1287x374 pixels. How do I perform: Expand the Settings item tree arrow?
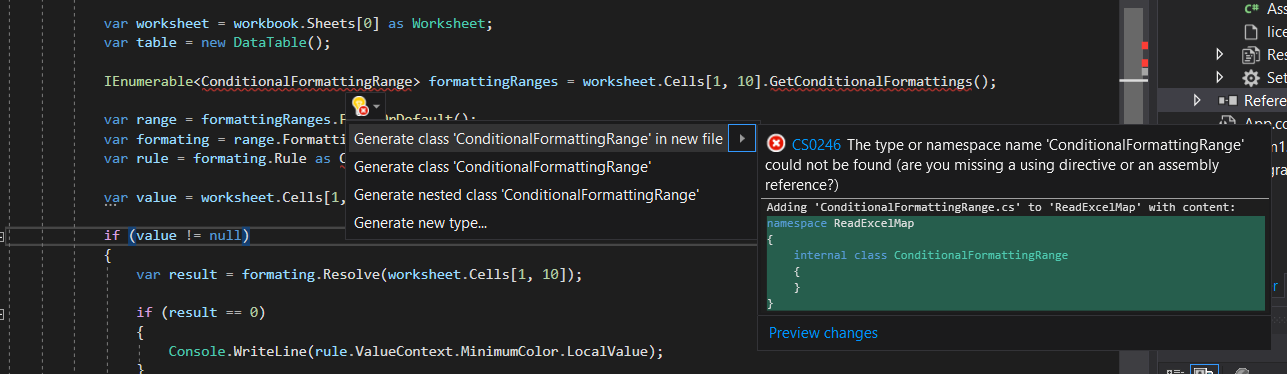pyautogui.click(x=1220, y=77)
